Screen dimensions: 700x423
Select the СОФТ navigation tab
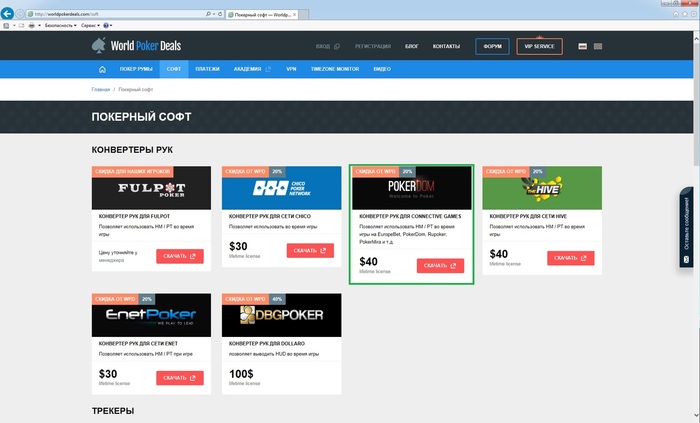(174, 69)
